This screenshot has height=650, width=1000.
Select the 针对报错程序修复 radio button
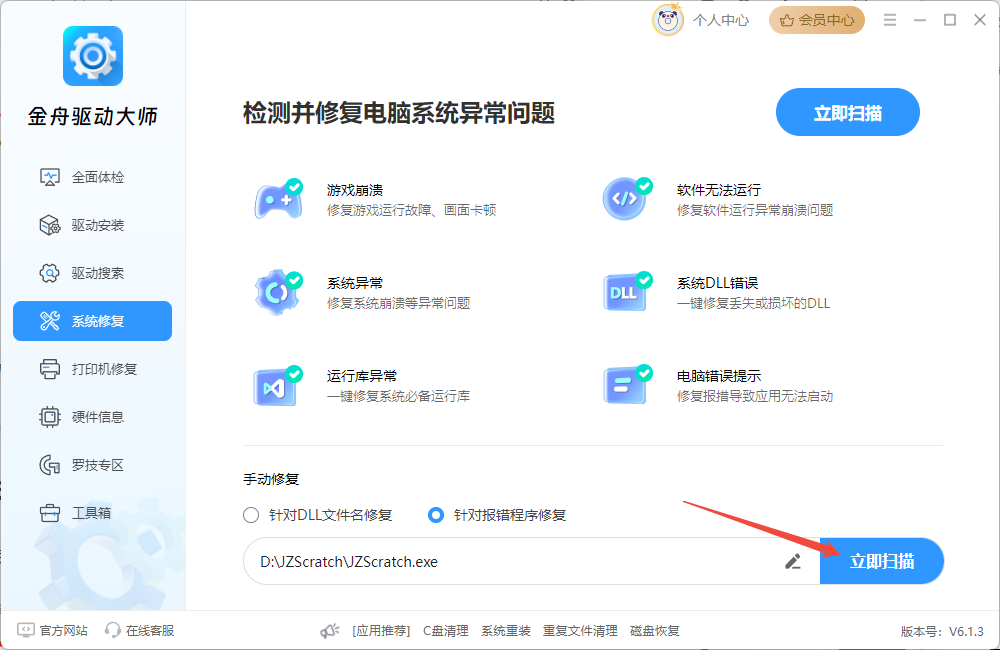coord(436,515)
